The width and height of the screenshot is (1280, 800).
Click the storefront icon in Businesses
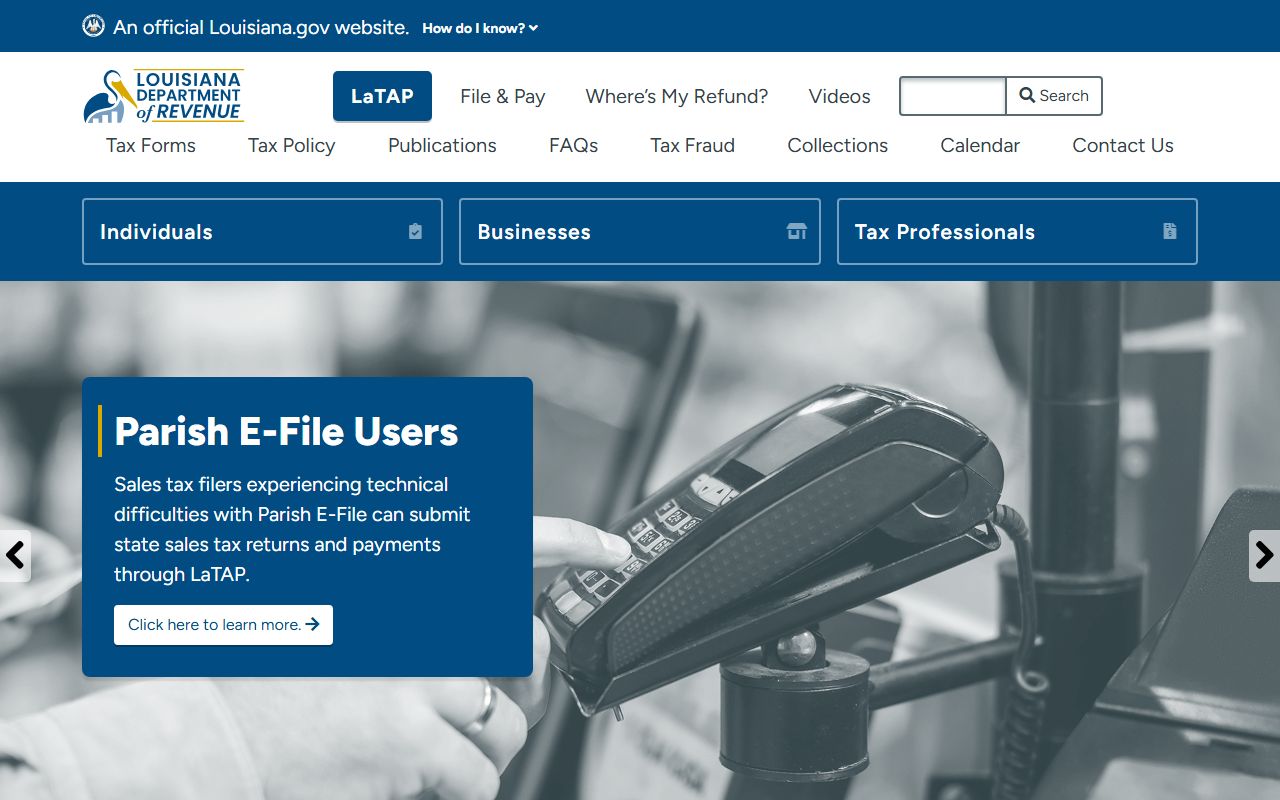tap(796, 231)
